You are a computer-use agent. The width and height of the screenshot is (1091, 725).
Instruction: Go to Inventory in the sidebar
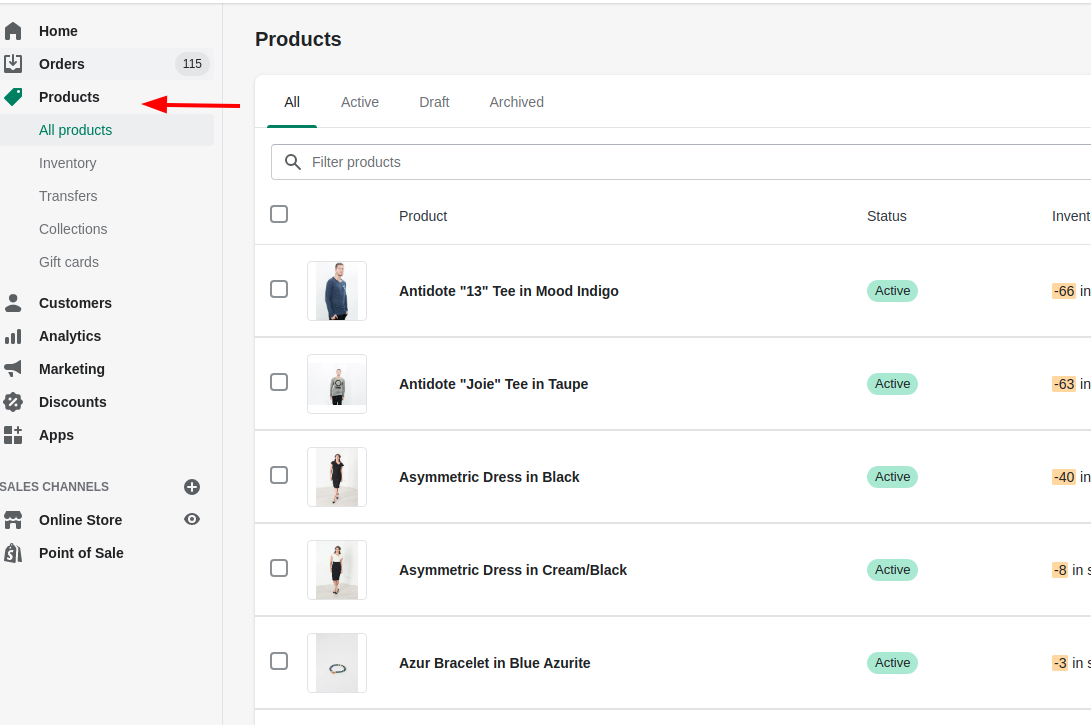point(68,163)
